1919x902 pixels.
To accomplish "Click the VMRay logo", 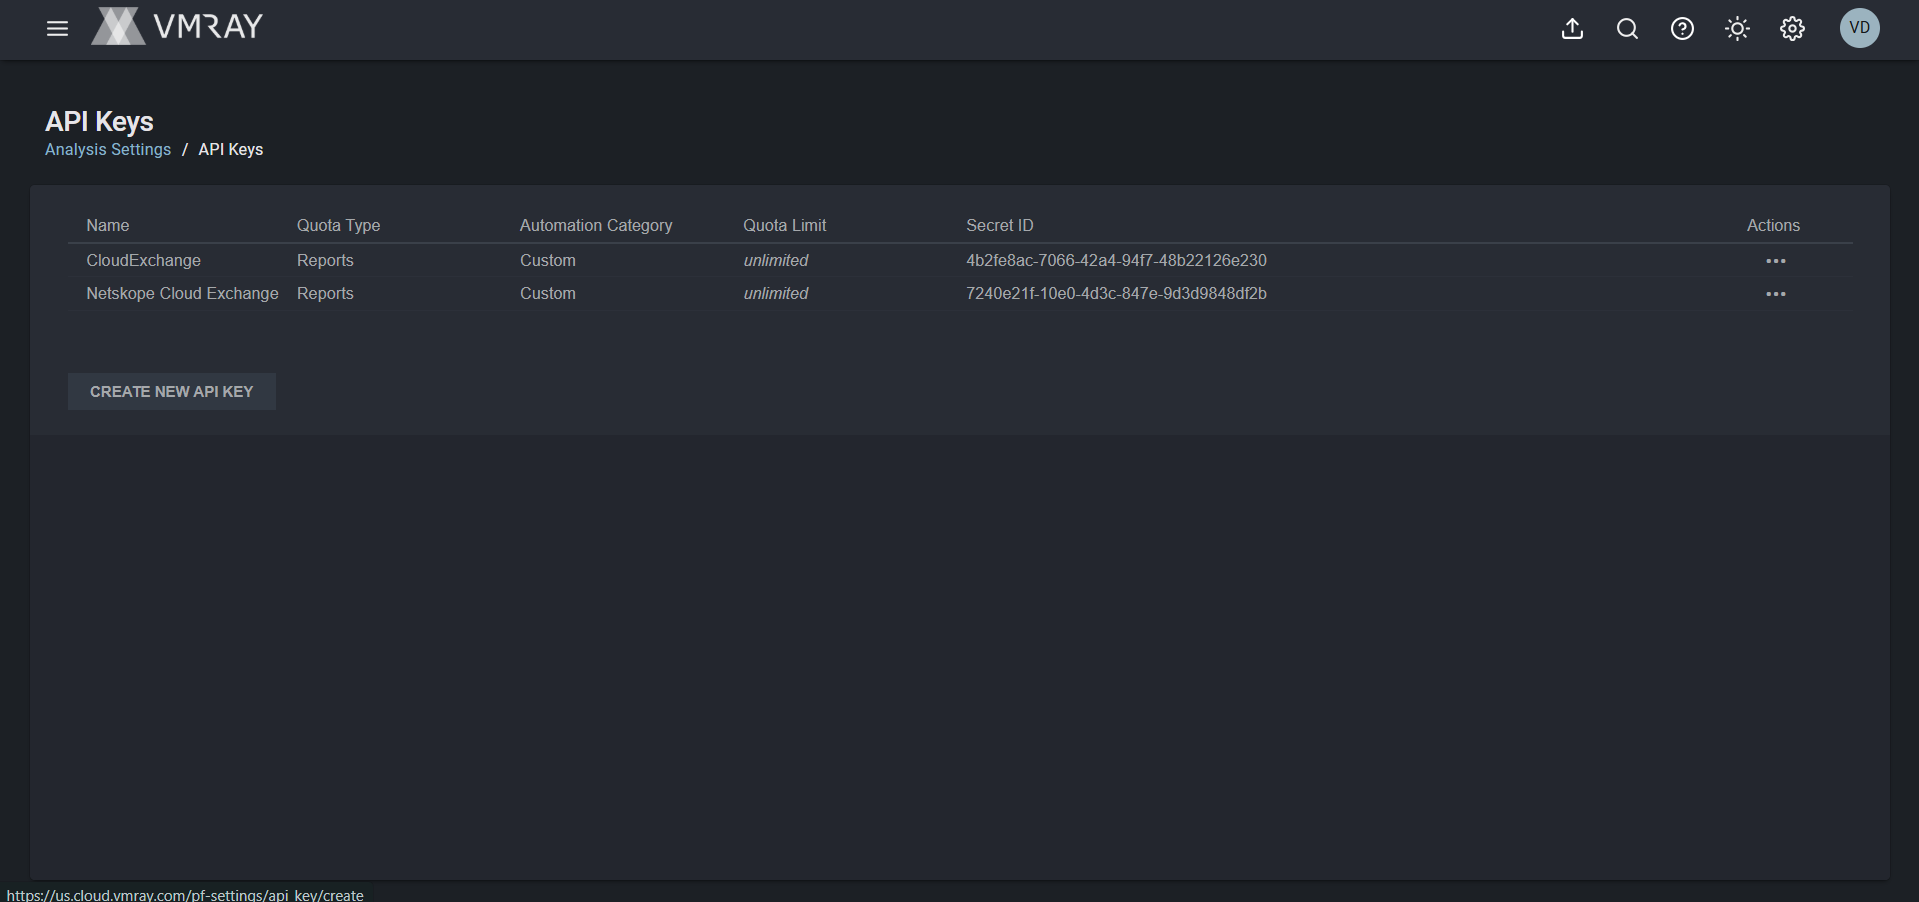I will click(x=177, y=26).
